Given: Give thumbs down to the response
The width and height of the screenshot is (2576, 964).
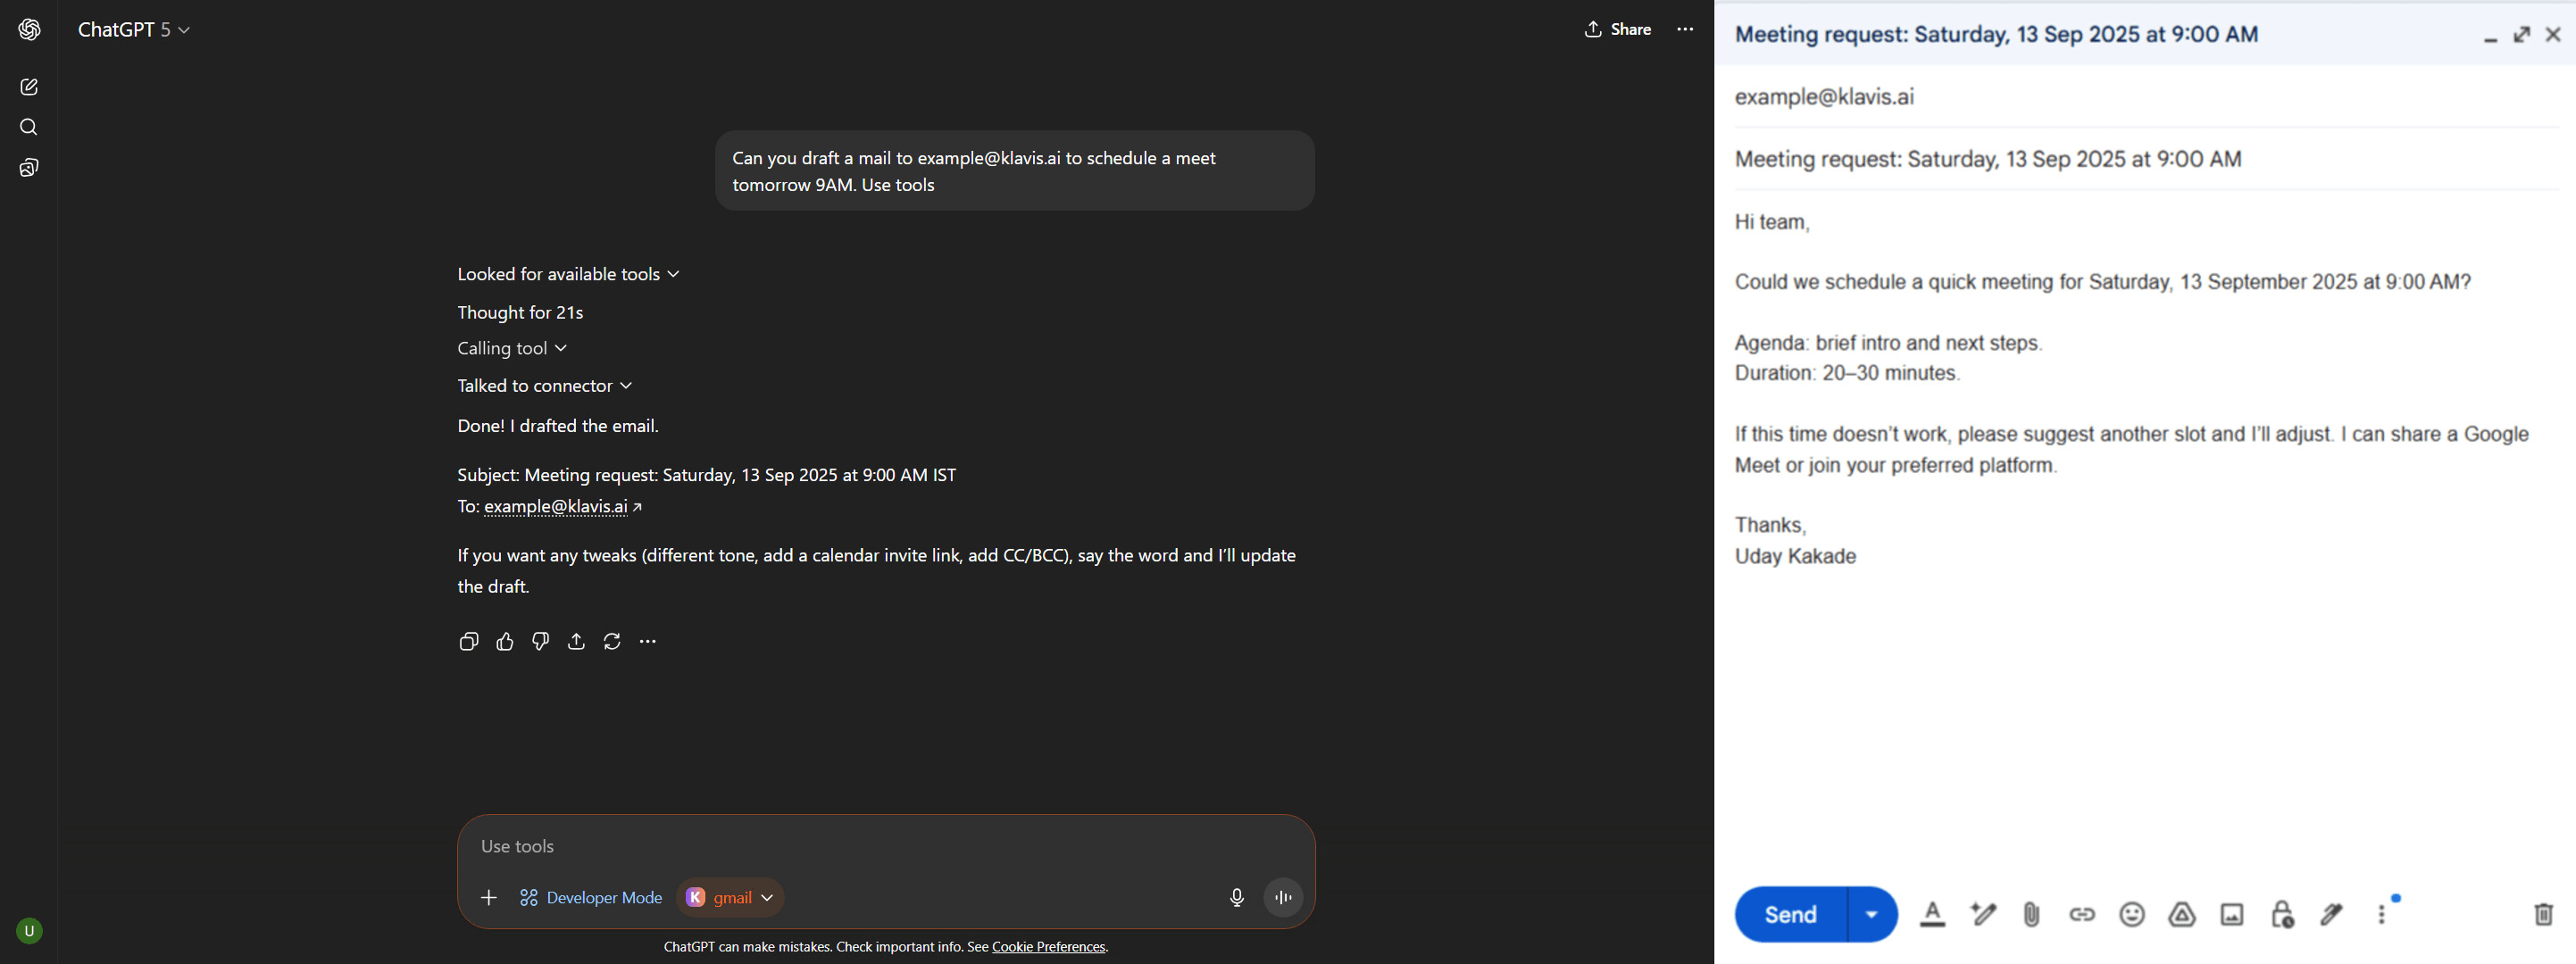Looking at the screenshot, I should click(541, 641).
